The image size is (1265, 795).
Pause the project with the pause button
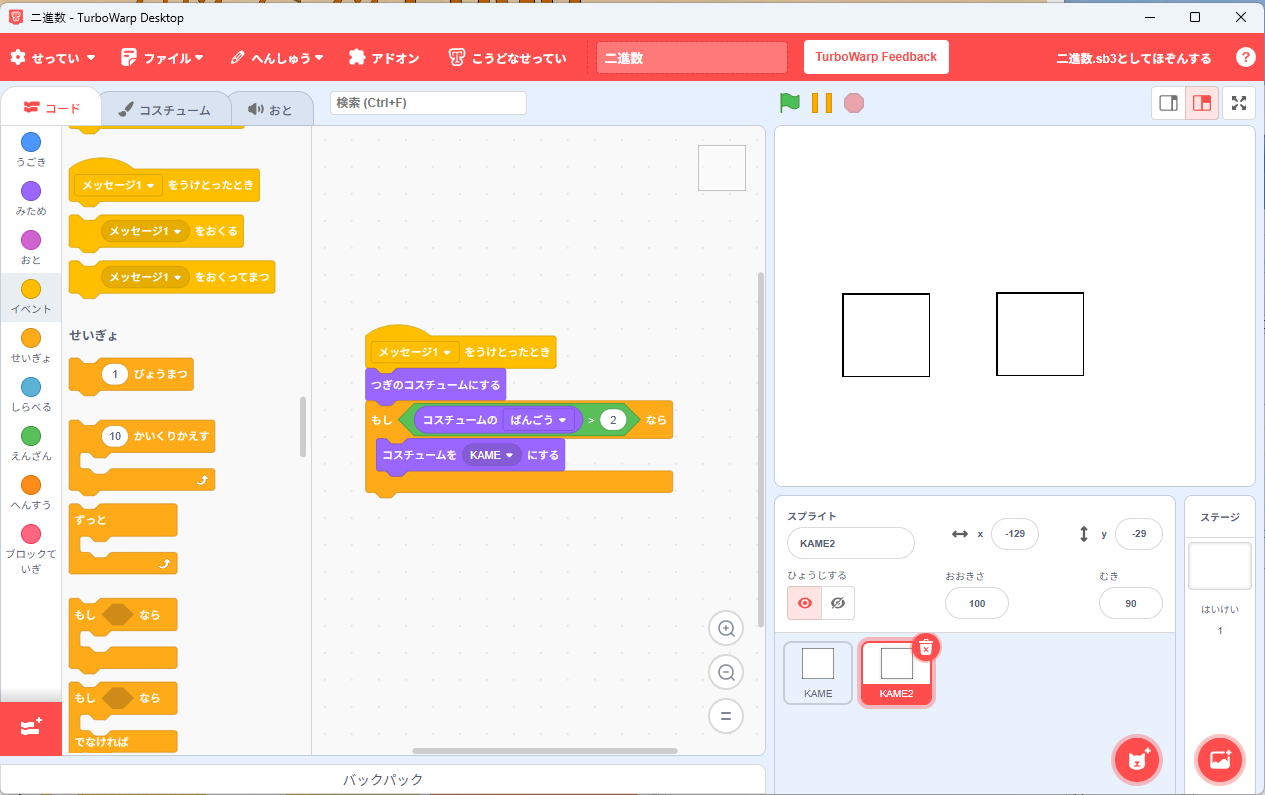(x=822, y=102)
